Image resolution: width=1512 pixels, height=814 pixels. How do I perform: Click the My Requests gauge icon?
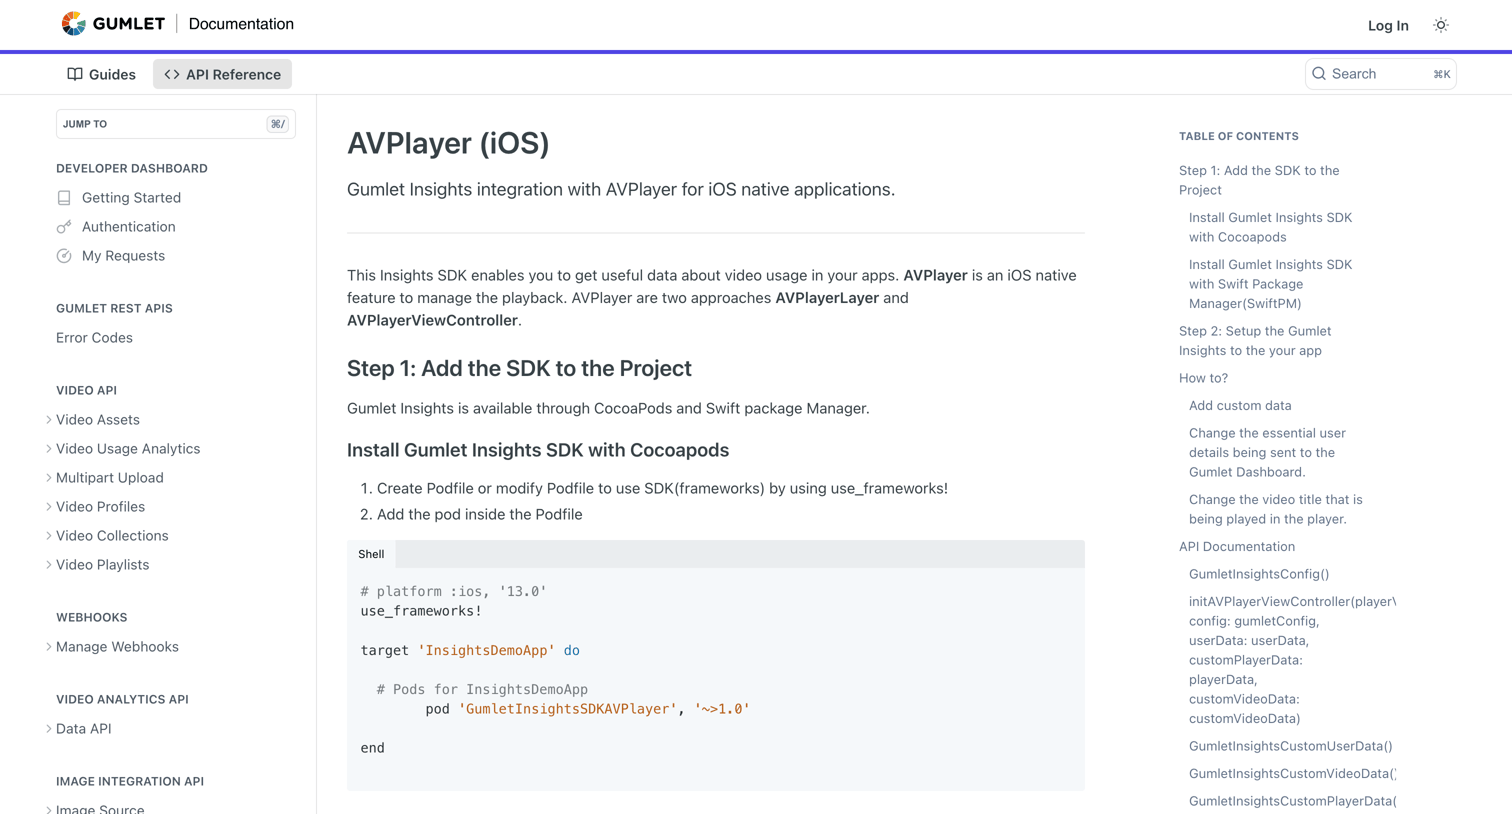pos(64,256)
